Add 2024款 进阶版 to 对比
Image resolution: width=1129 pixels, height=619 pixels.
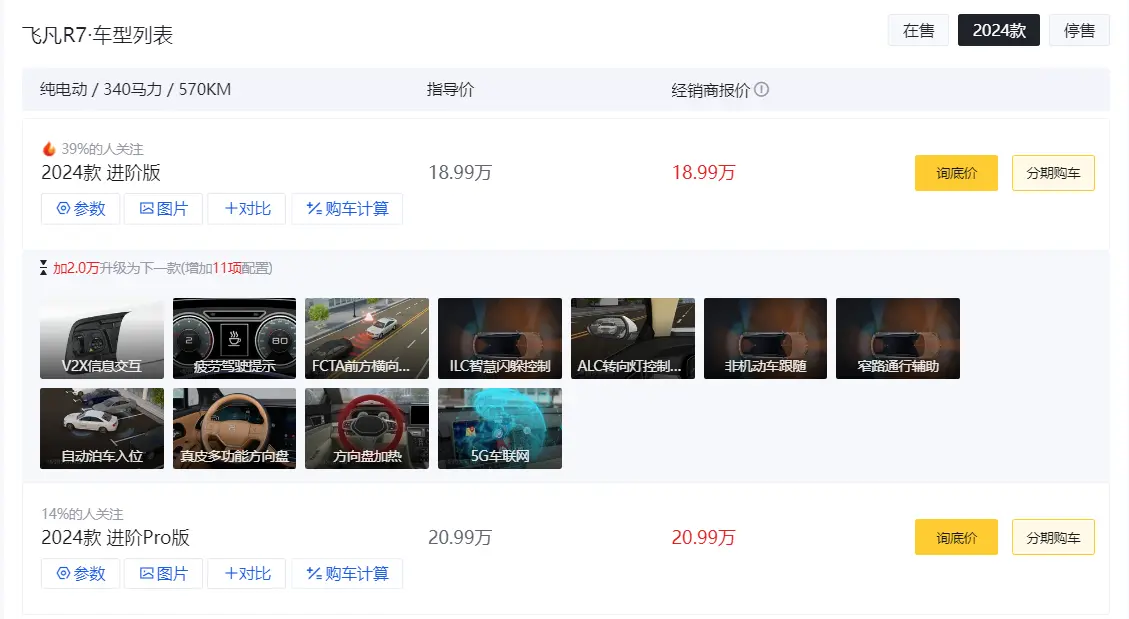[247, 209]
